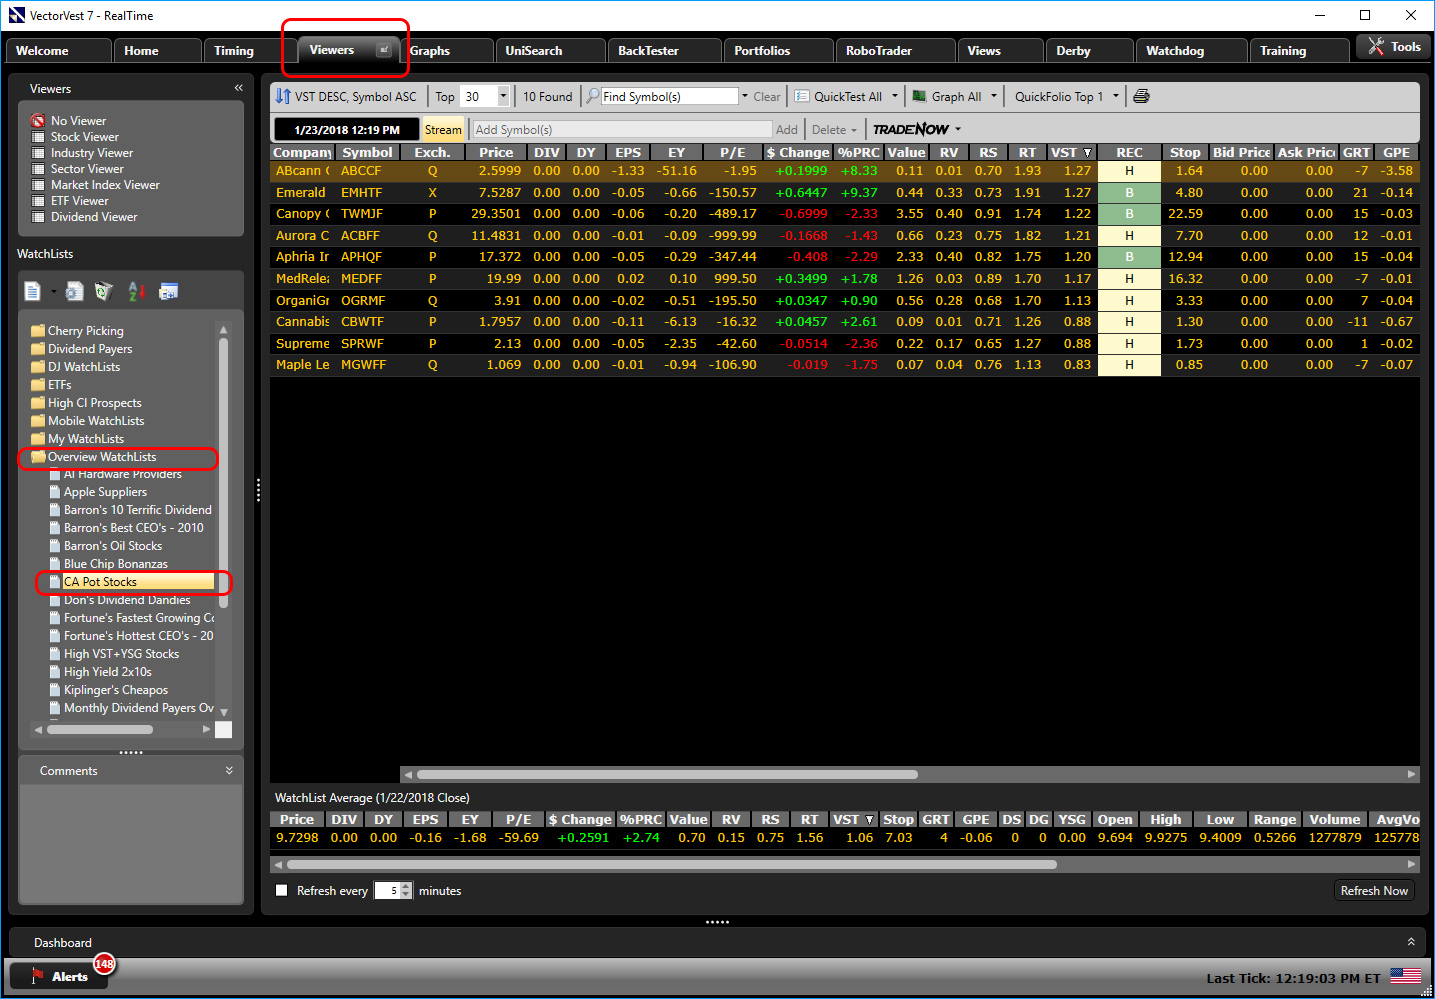Sort WatchLists with the A-Z icon
The width and height of the screenshot is (1435, 999).
point(137,291)
